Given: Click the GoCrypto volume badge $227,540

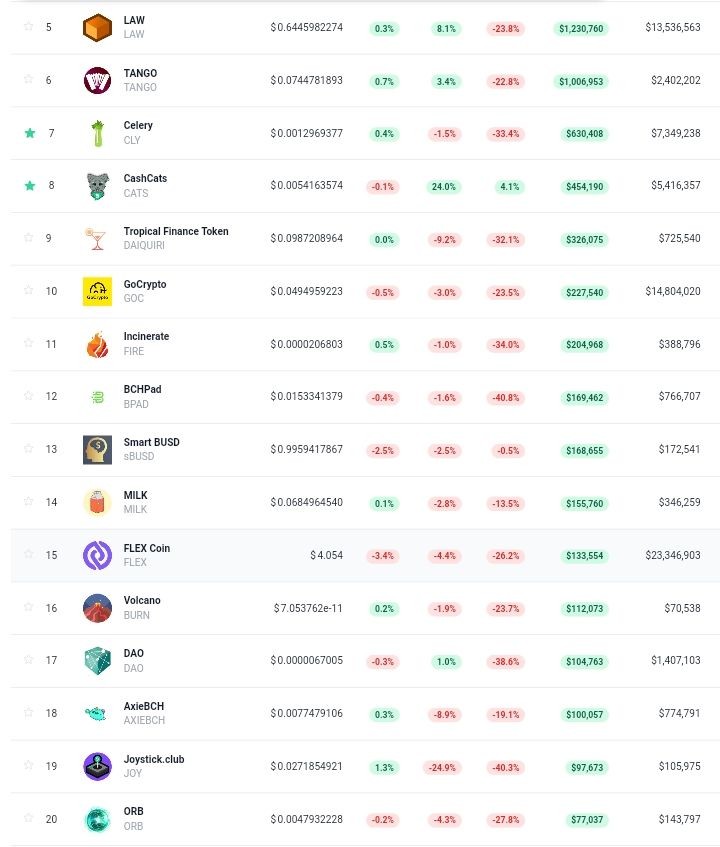Looking at the screenshot, I should point(584,292).
